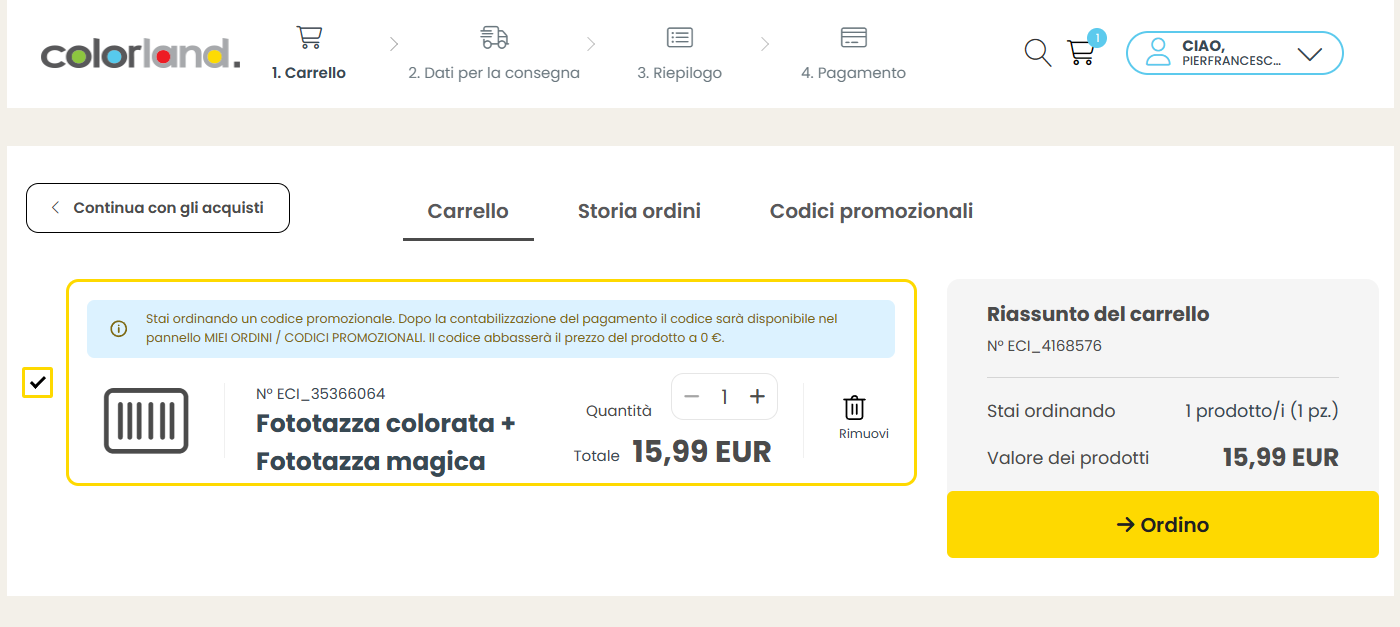The width and height of the screenshot is (1400, 627).
Task: Open the Codici promozionali tab
Action: [x=871, y=211]
